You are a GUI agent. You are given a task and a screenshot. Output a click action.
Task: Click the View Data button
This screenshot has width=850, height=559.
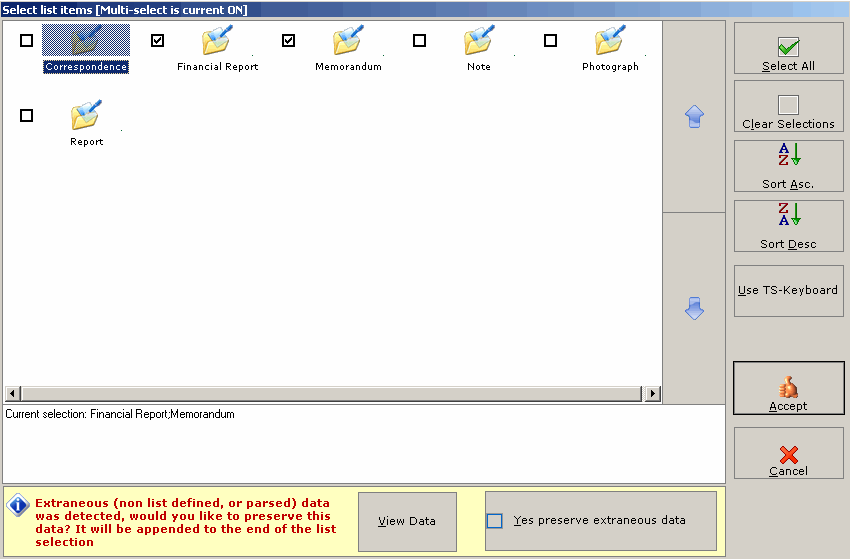coord(407,521)
